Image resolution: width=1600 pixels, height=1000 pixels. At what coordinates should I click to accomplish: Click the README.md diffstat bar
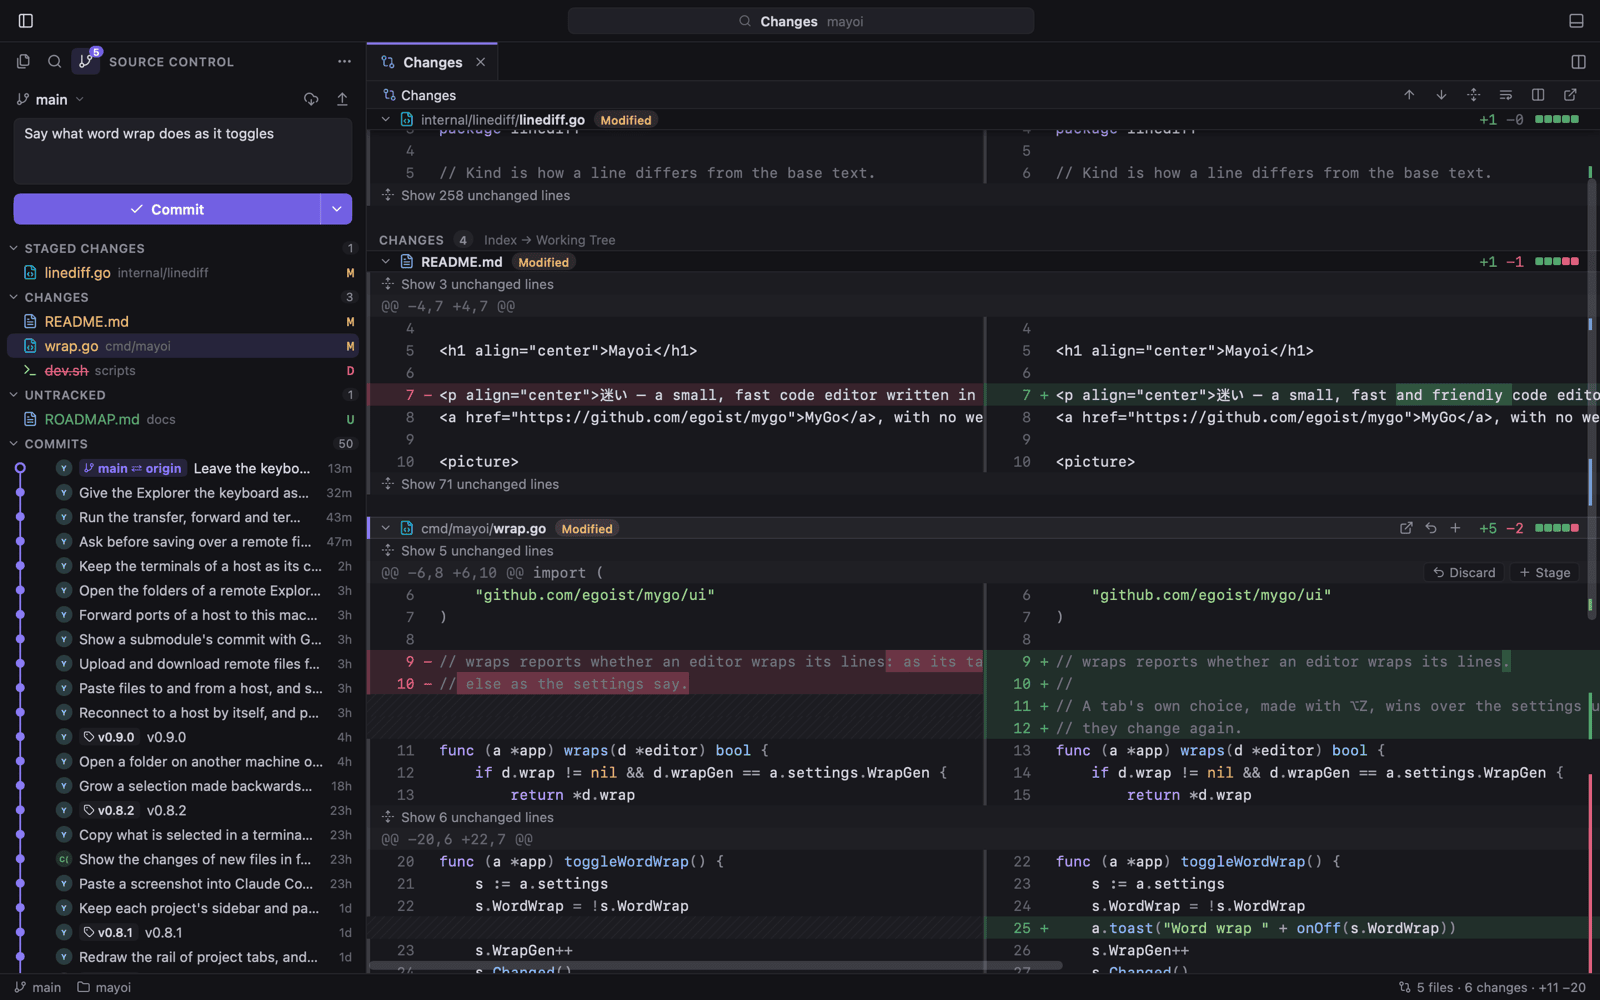pos(1557,262)
